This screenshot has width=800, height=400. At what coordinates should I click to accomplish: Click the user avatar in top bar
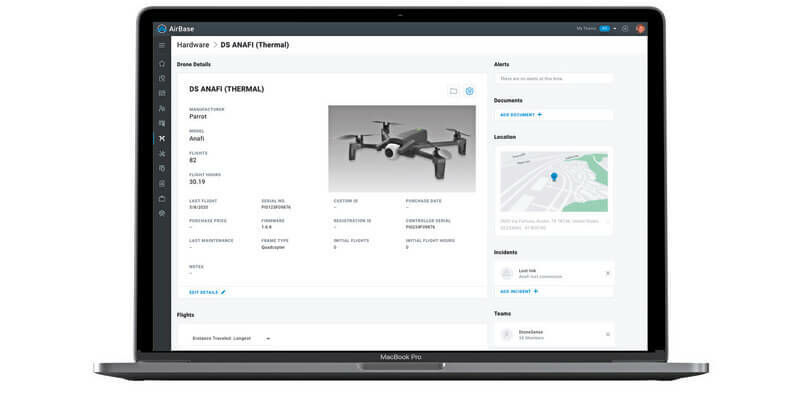pyautogui.click(x=640, y=29)
